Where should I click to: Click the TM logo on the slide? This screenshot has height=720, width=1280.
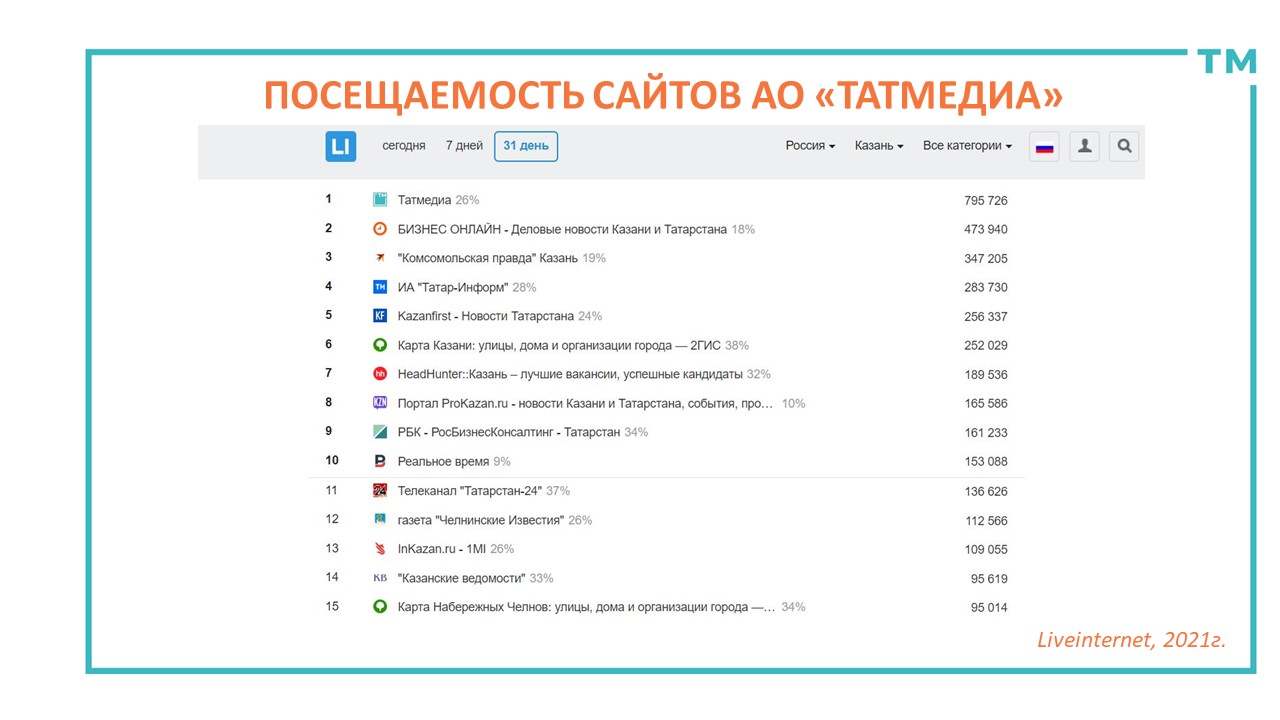(1227, 62)
